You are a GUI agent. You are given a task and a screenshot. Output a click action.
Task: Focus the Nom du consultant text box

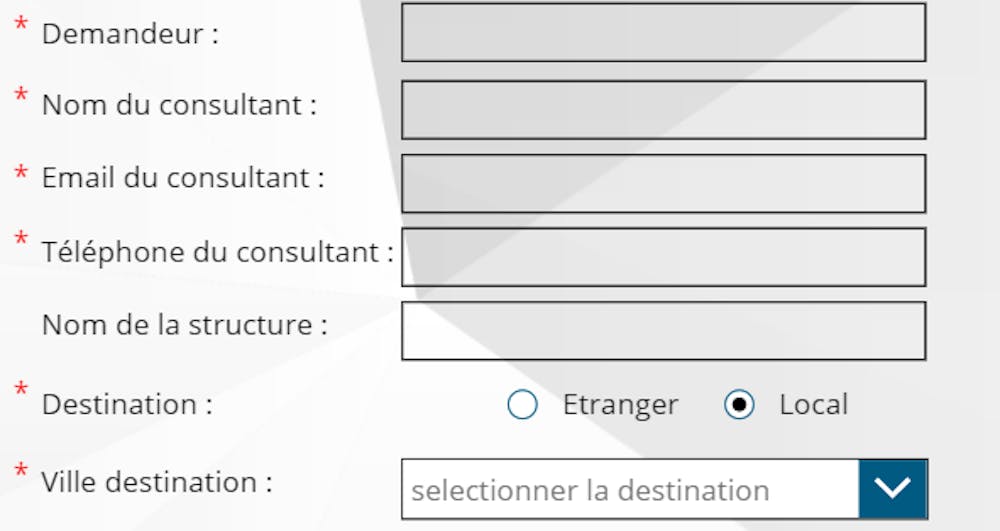663,109
